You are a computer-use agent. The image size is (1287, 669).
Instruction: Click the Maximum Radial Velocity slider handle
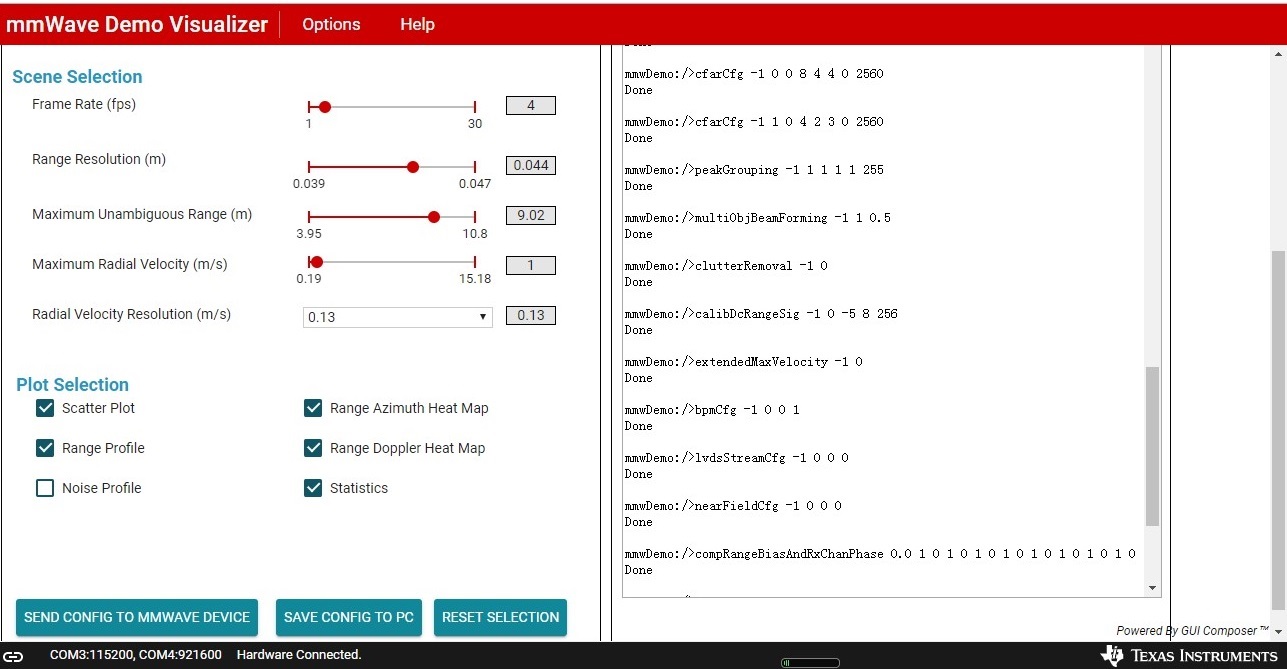[x=316, y=261]
